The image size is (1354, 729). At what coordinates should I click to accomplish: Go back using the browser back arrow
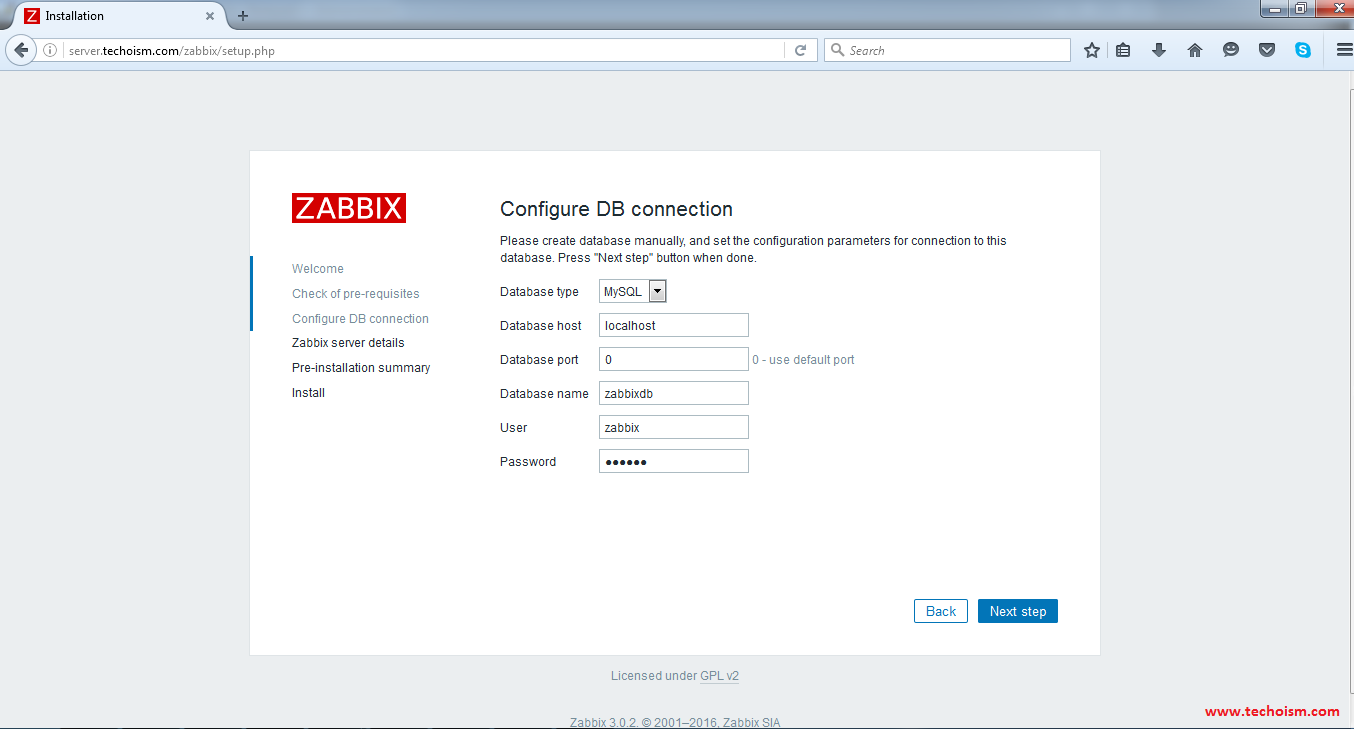click(21, 50)
